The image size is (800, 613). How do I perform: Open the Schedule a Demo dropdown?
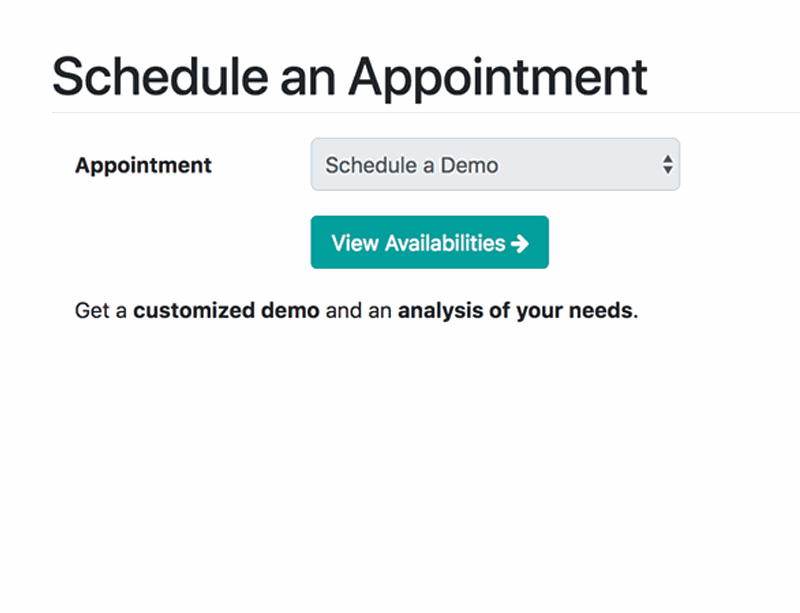click(x=495, y=165)
